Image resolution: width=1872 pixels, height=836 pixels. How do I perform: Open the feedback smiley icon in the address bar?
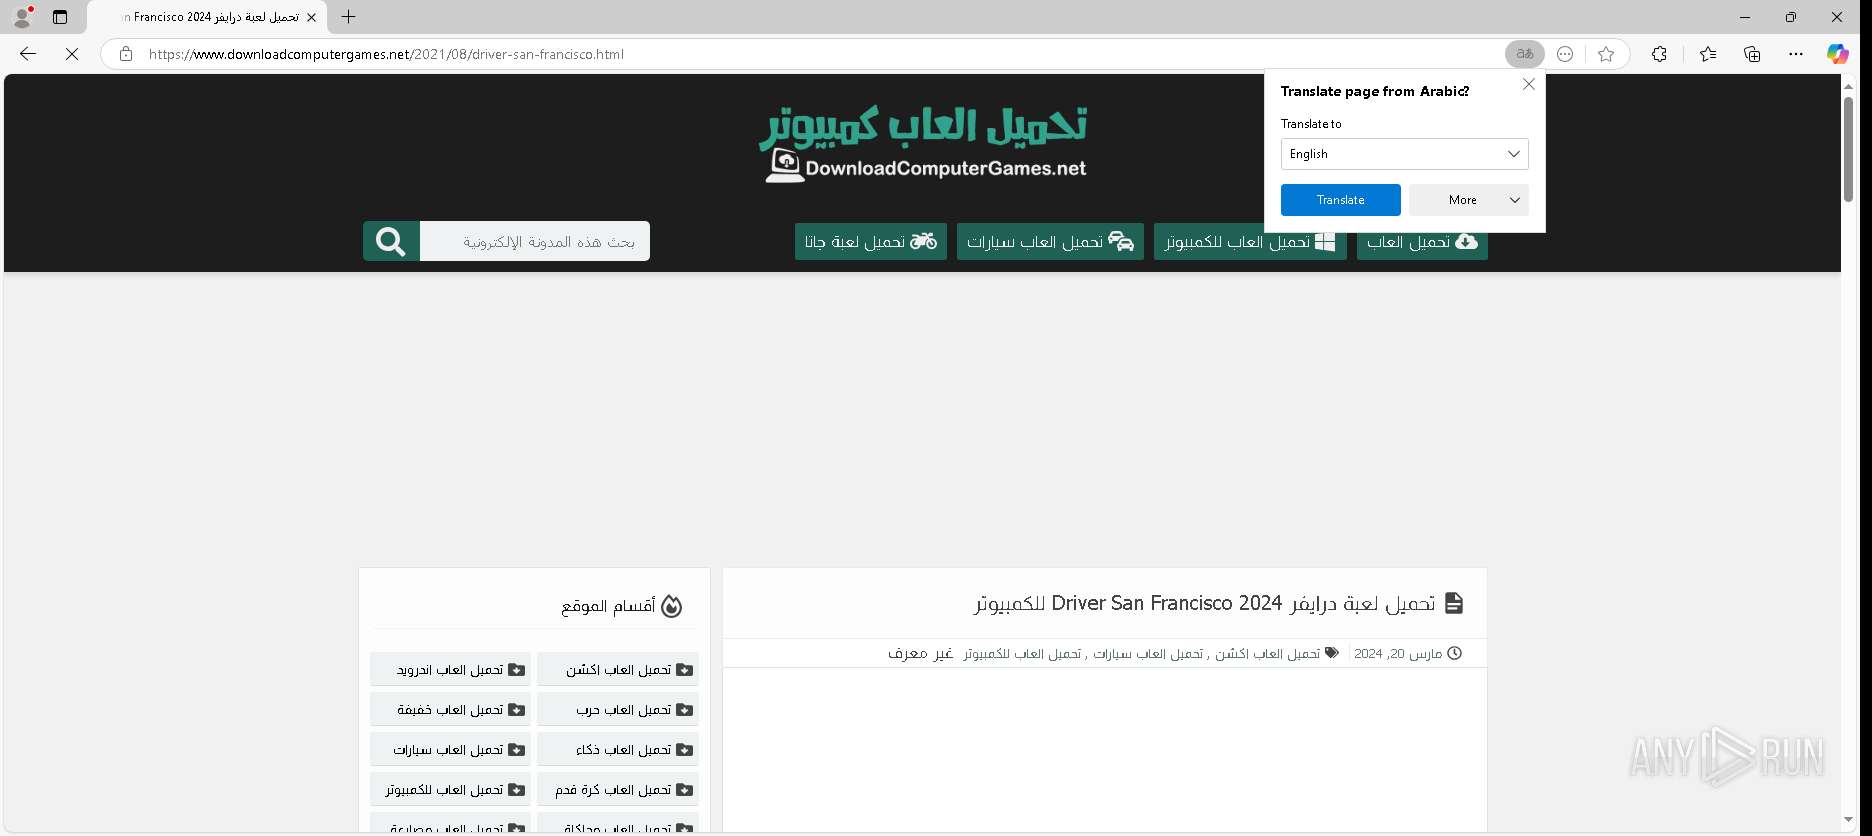click(x=1565, y=54)
